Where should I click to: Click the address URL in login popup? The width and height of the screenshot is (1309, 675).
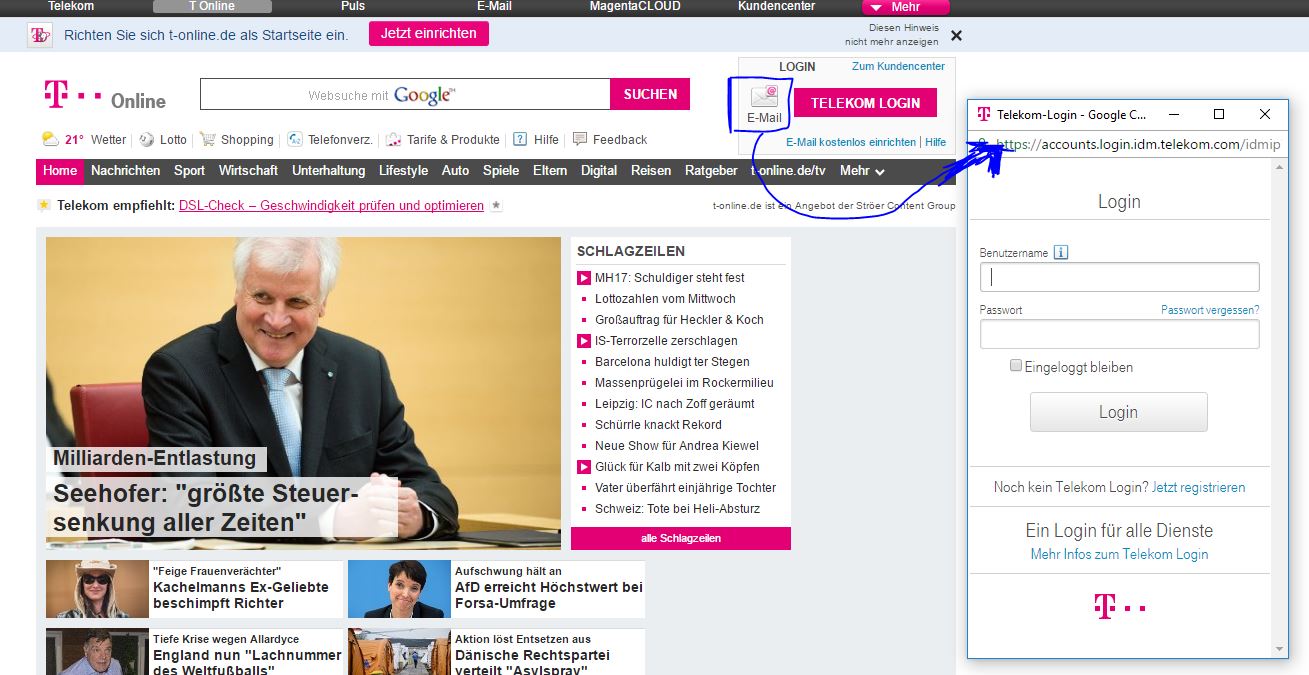pyautogui.click(x=1138, y=144)
